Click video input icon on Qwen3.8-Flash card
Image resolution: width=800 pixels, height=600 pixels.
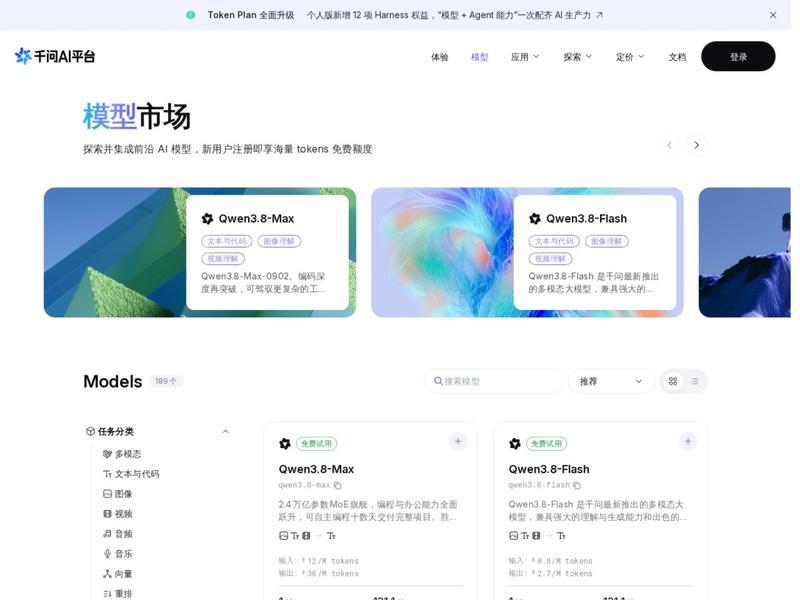(x=536, y=536)
